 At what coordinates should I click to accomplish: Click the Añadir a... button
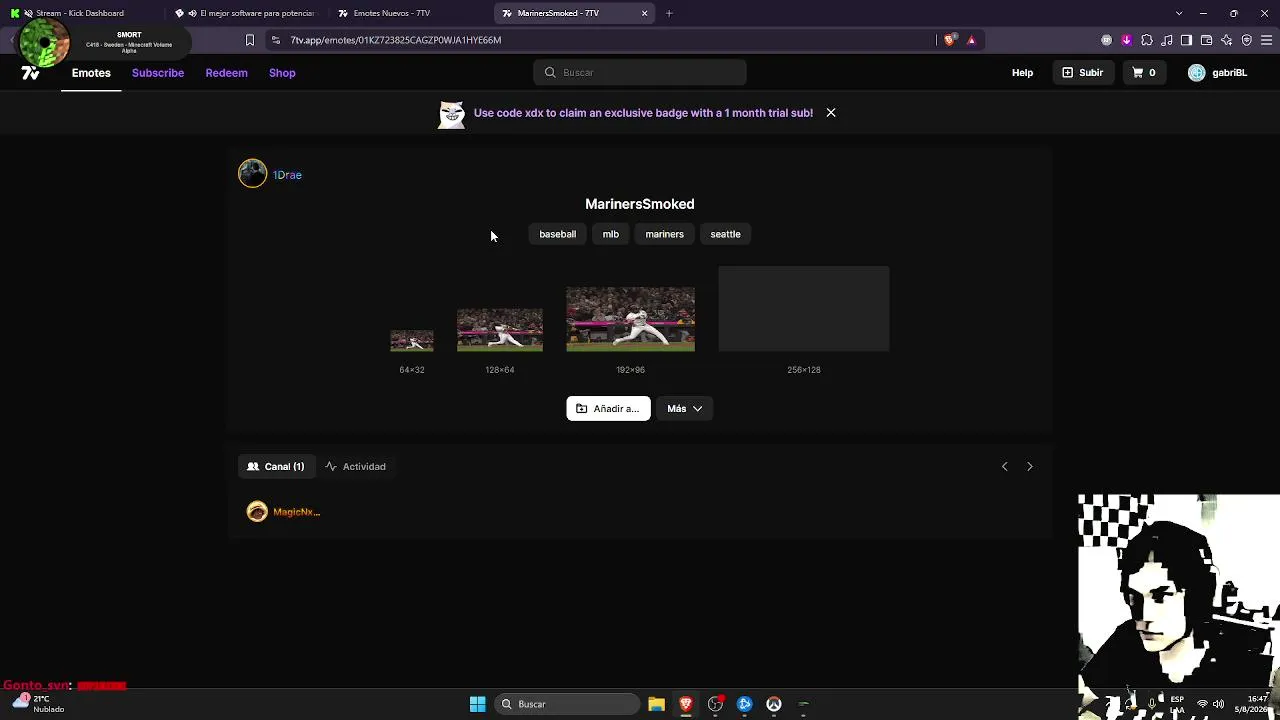click(608, 409)
